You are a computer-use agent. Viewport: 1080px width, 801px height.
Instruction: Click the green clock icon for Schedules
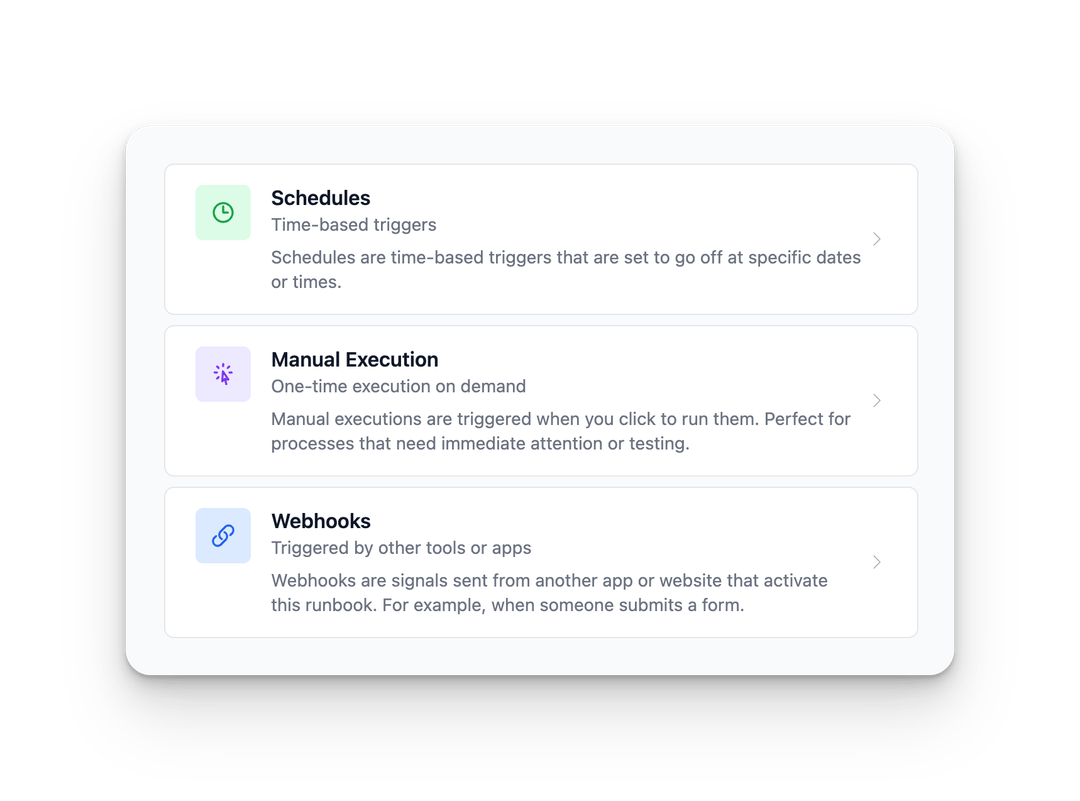223,212
